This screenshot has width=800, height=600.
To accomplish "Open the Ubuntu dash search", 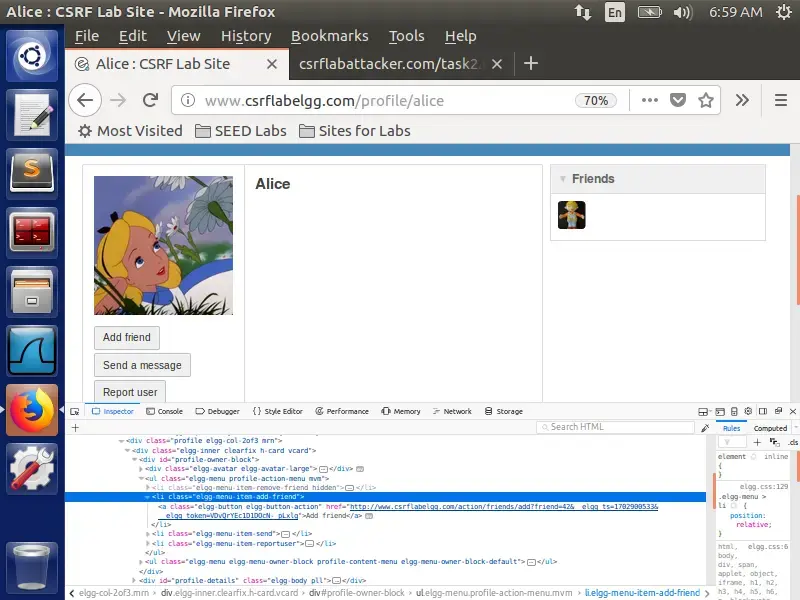I will tap(32, 56).
